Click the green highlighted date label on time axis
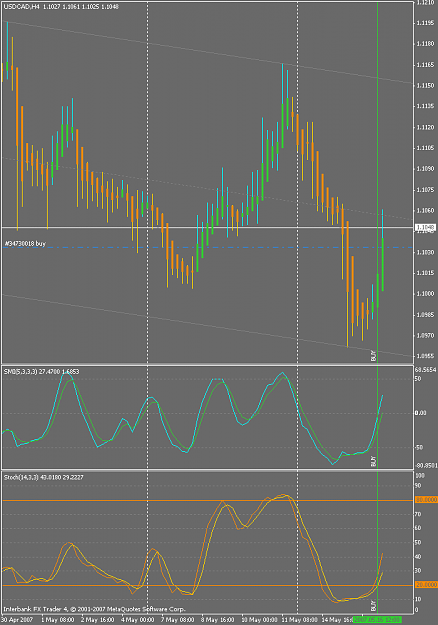438x625 pixels. click(x=377, y=620)
